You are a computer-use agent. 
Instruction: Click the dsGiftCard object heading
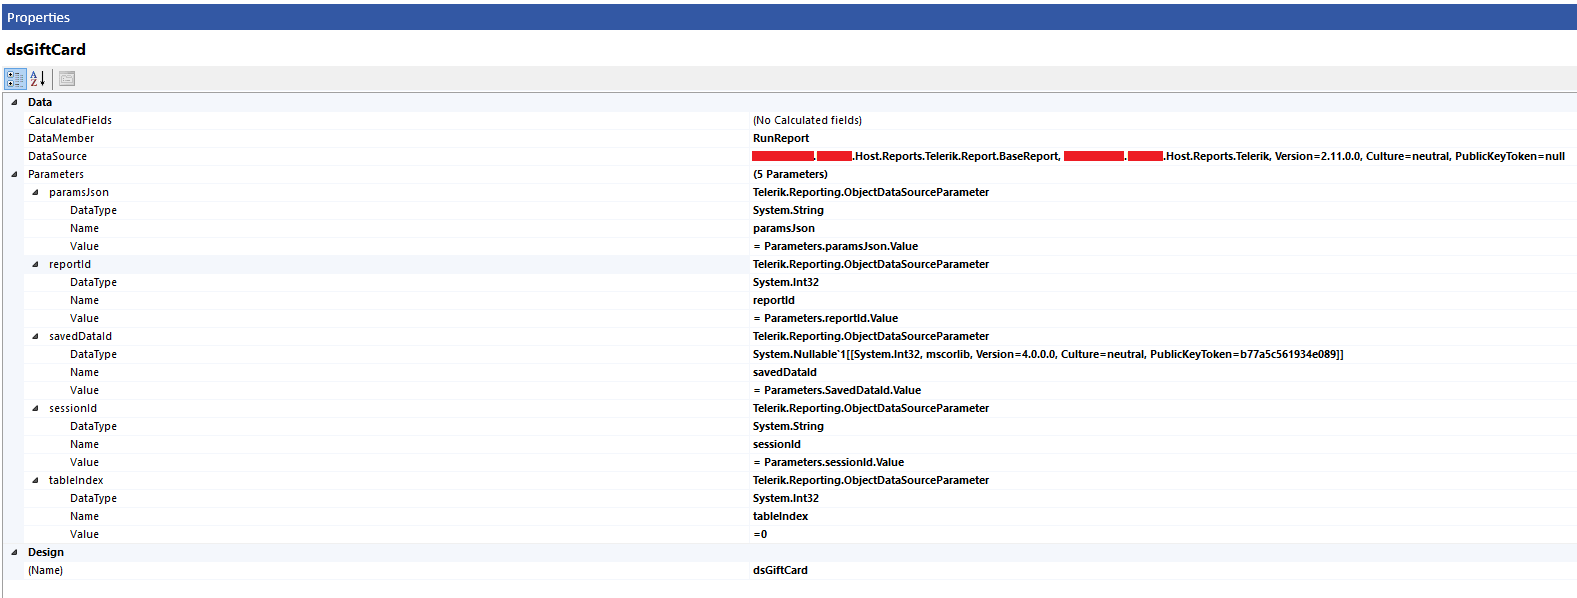[x=46, y=49]
